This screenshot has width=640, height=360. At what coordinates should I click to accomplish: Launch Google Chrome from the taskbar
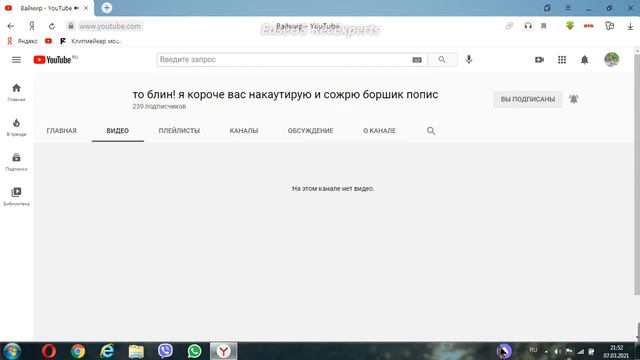(78, 351)
